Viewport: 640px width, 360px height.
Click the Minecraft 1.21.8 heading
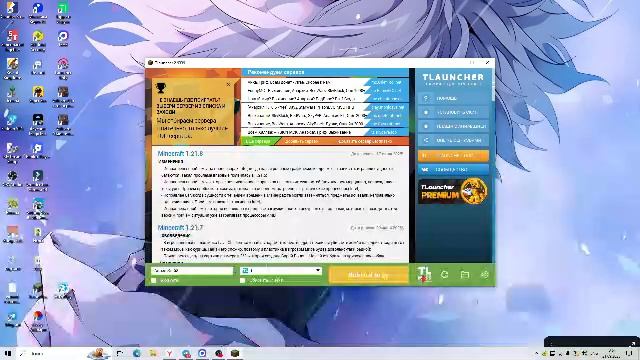(180, 154)
